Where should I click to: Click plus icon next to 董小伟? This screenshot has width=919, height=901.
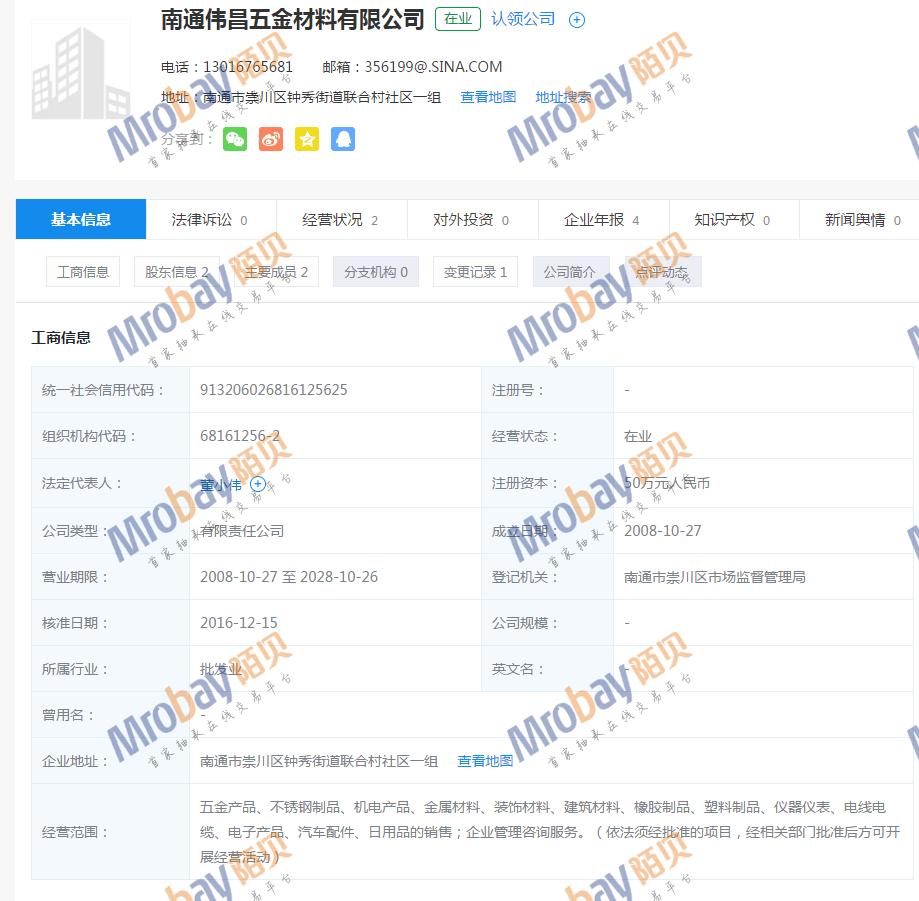[x=258, y=484]
